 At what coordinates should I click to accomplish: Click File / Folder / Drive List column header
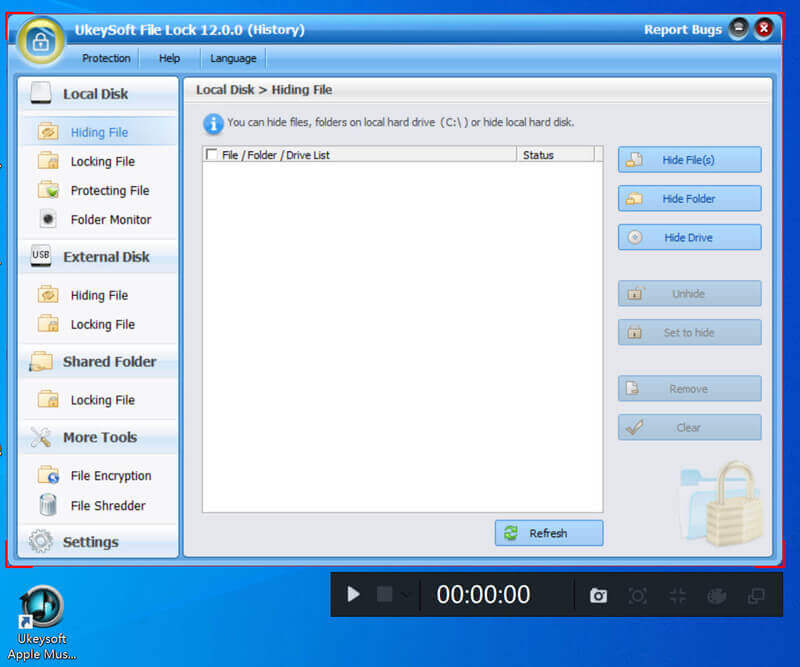(x=360, y=155)
